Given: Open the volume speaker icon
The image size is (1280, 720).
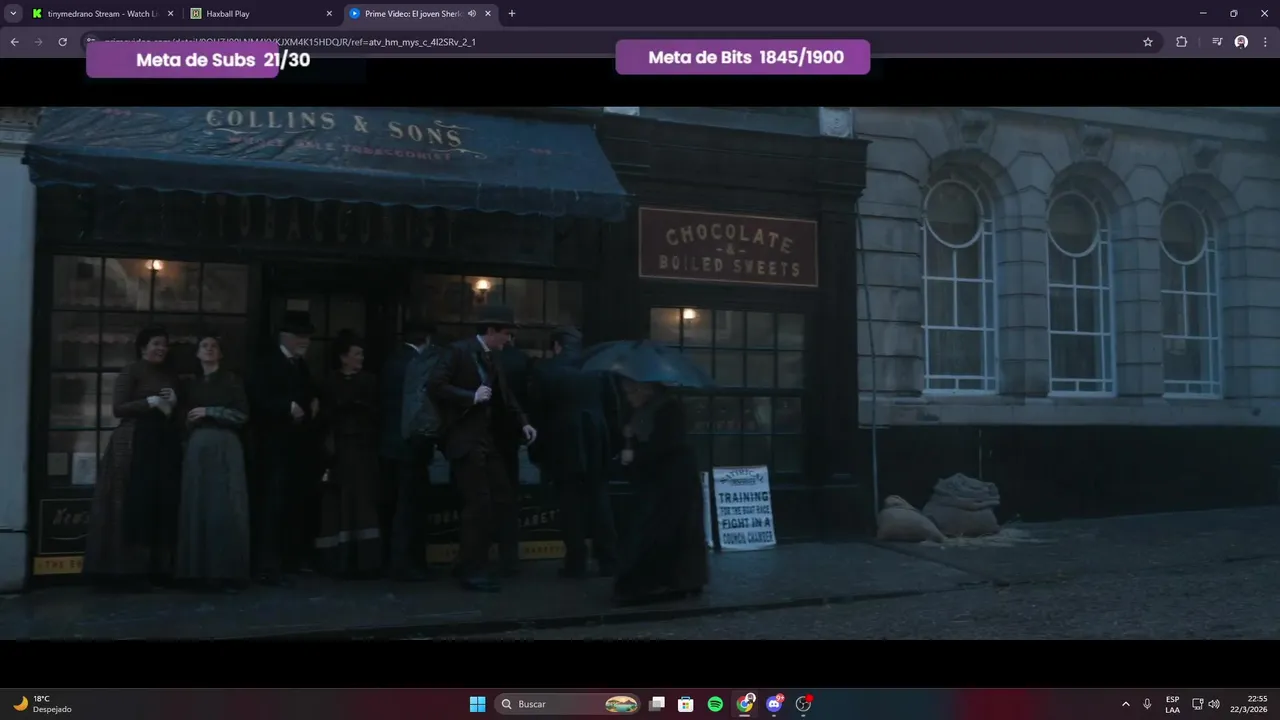Looking at the screenshot, I should point(1214,704).
